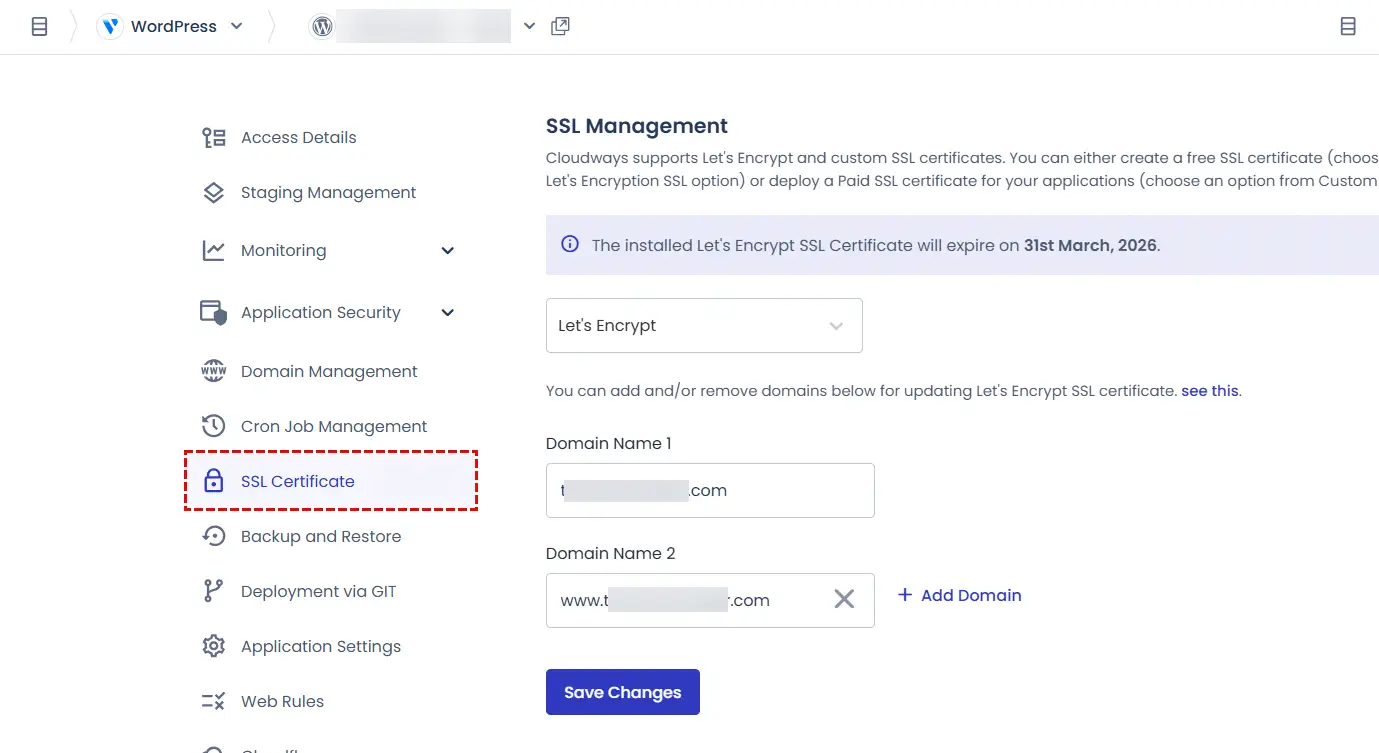This screenshot has width=1379, height=753.
Task: Click the Application Settings gear icon
Action: (214, 646)
